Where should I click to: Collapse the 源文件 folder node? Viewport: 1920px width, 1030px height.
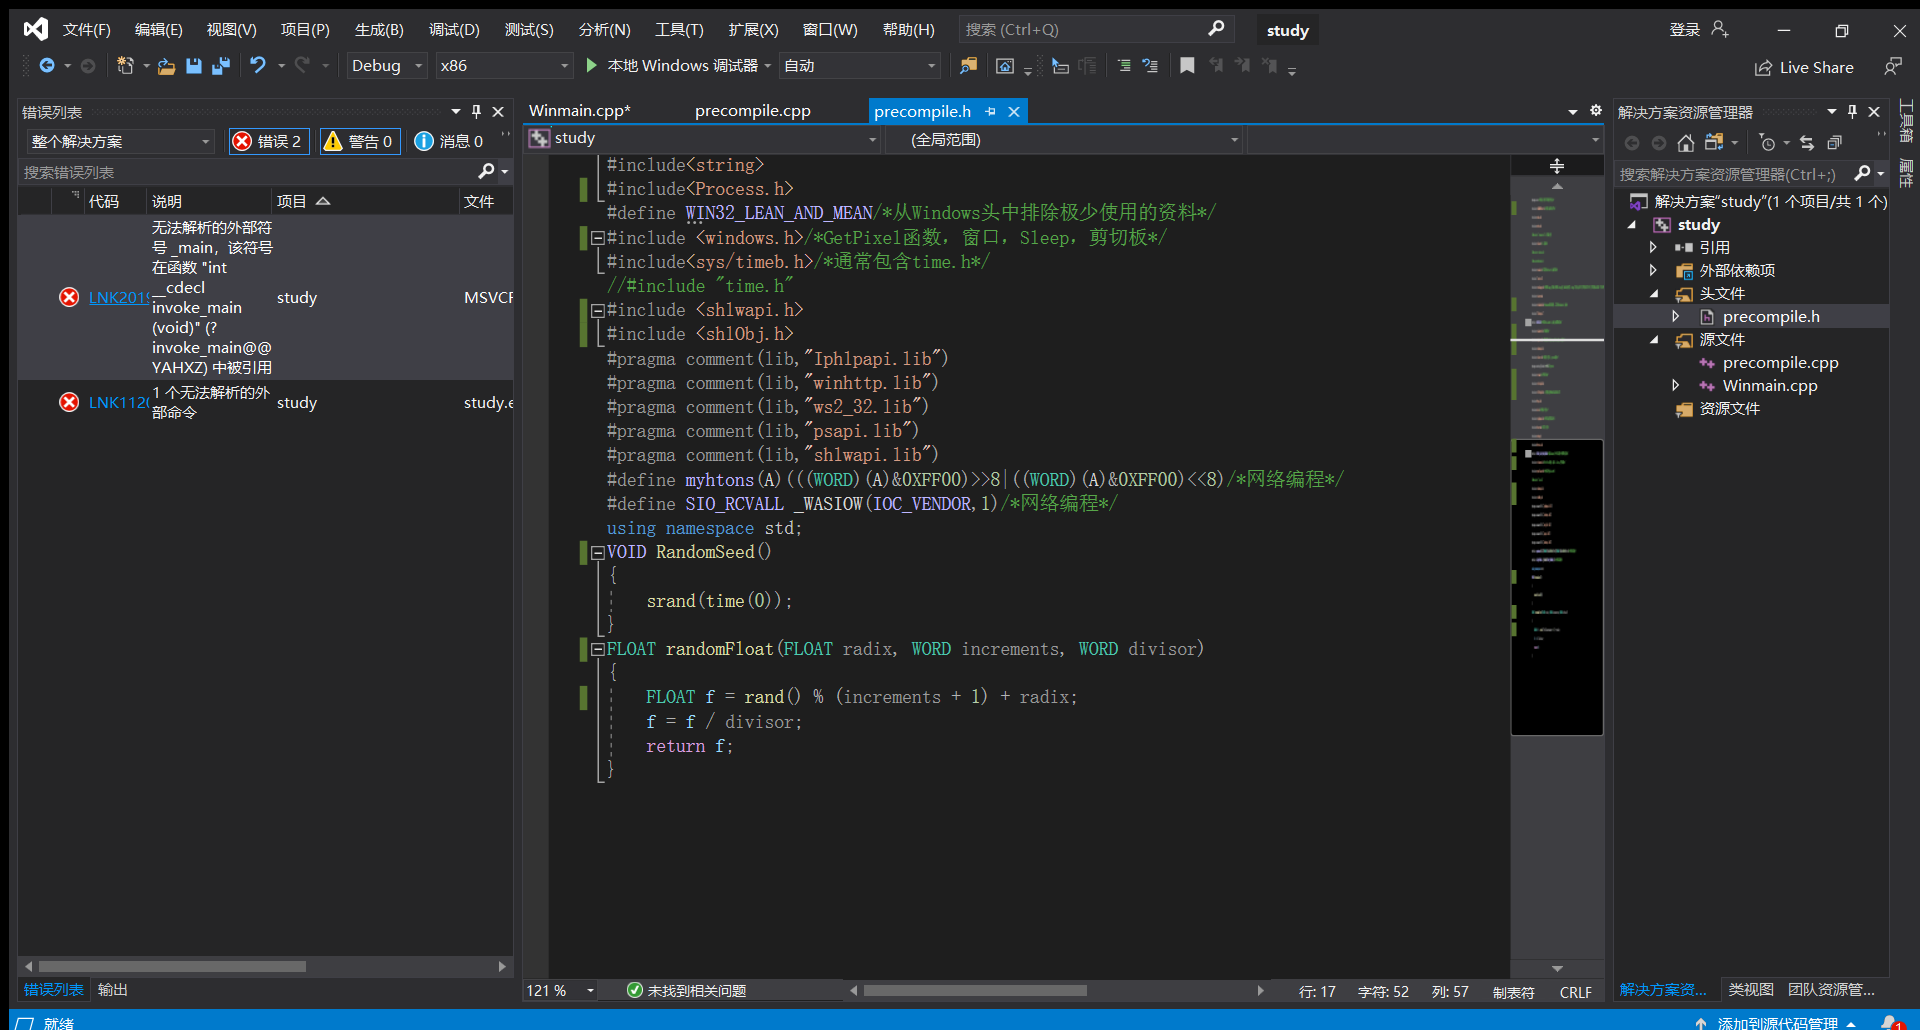point(1654,340)
